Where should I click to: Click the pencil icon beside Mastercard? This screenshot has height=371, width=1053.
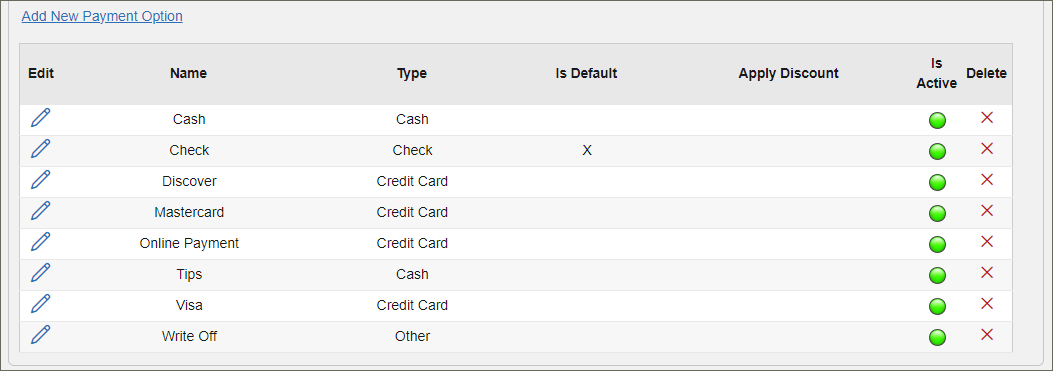pos(40,210)
